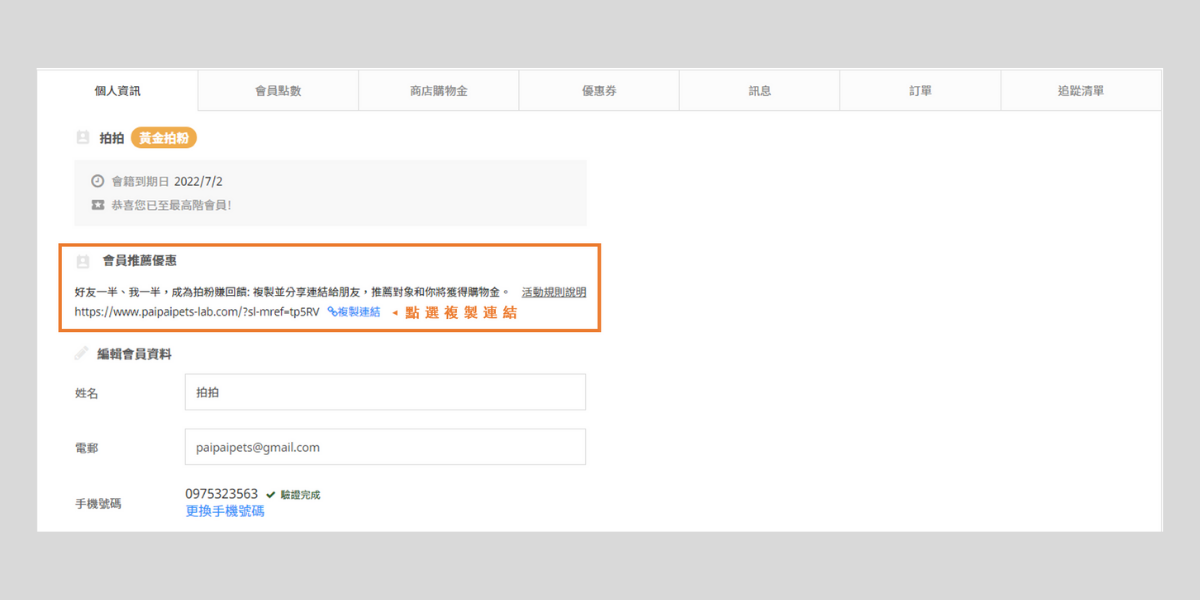This screenshot has width=1200, height=600.
Task: Click the paipaipets-lab referral URL text
Action: [x=196, y=312]
